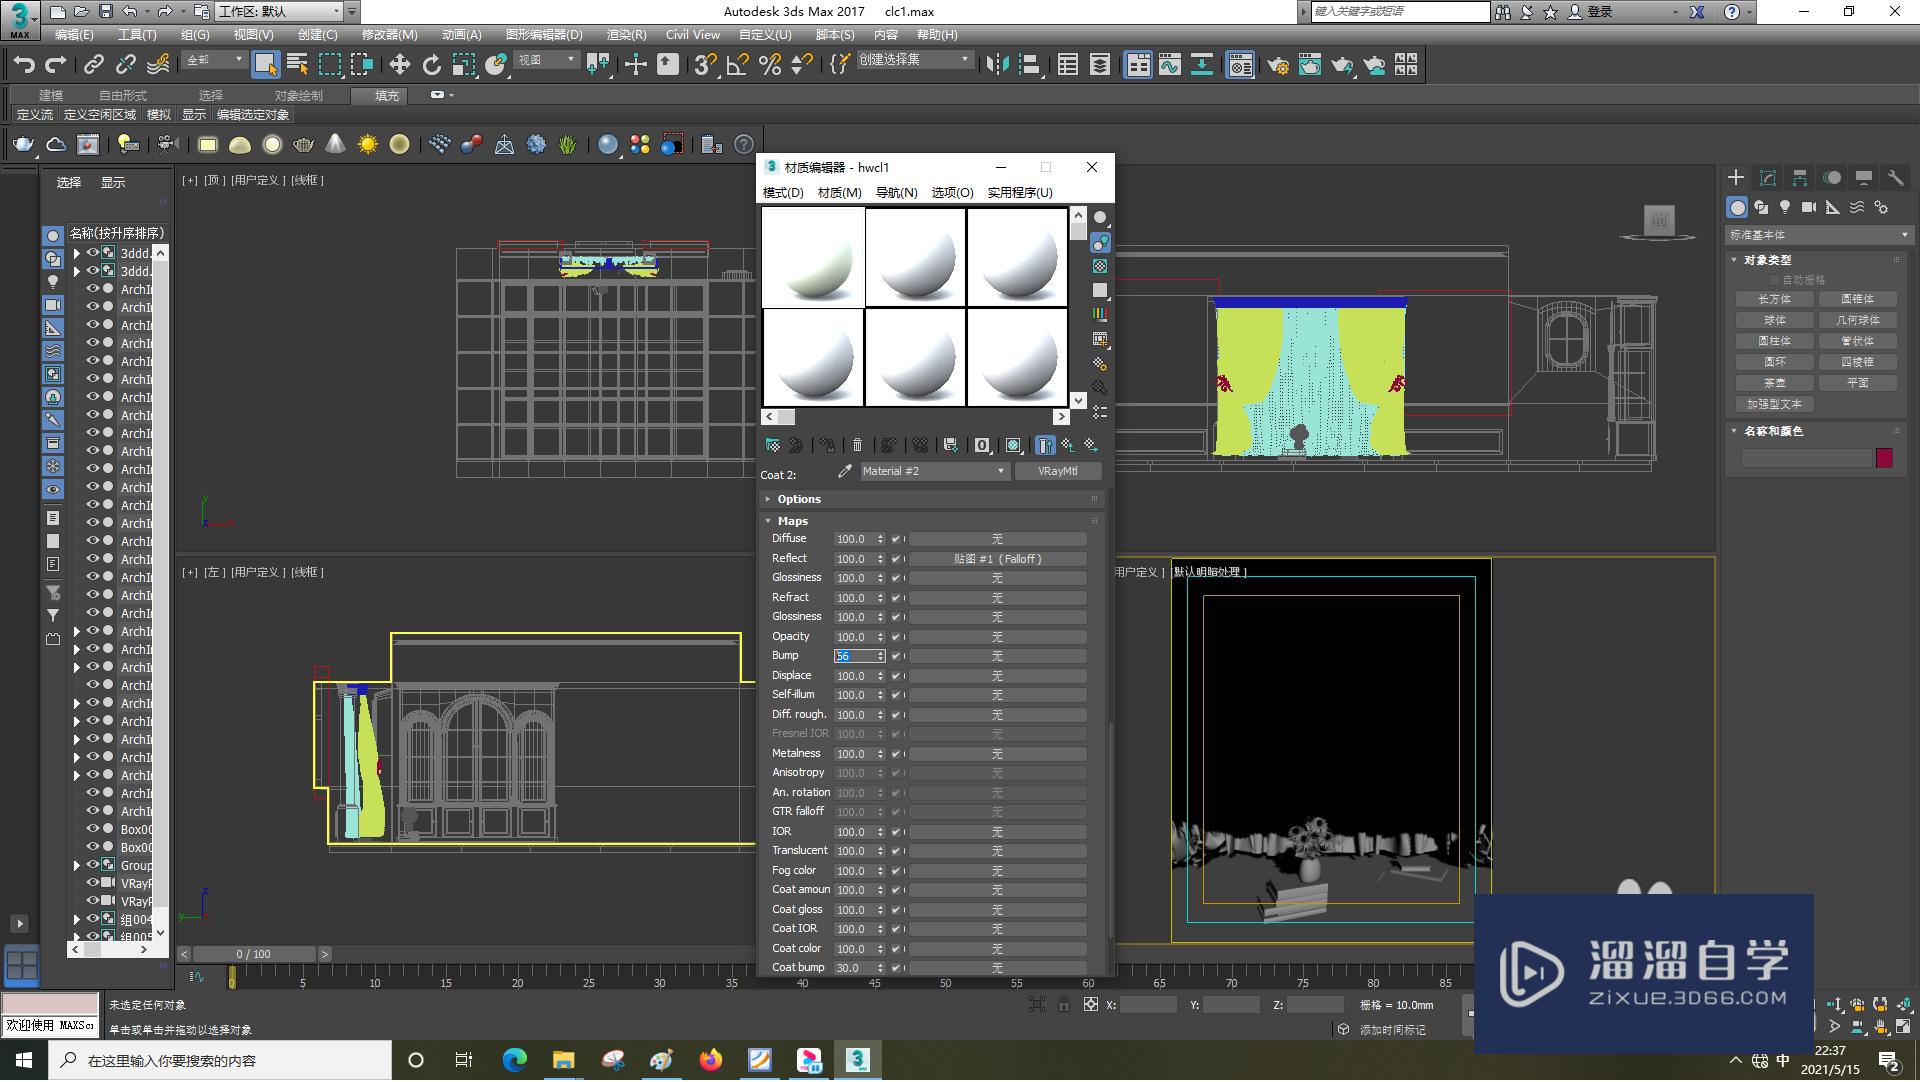Viewport: 1920px width, 1082px height.
Task: Click the object color swatch
Action: pos(1884,459)
